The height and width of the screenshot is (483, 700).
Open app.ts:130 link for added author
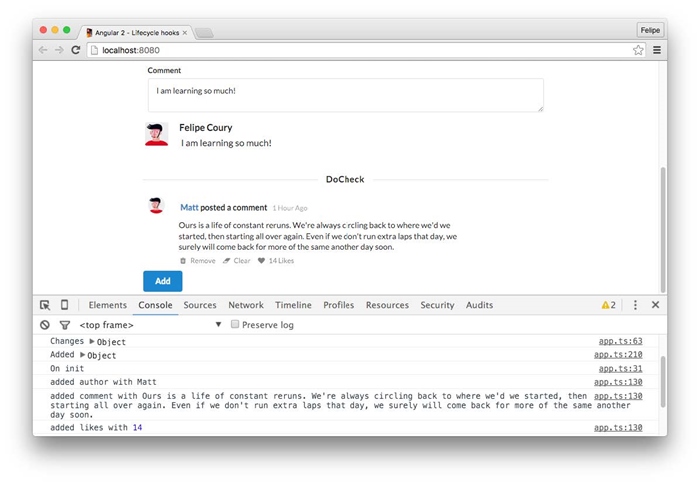[x=618, y=382]
